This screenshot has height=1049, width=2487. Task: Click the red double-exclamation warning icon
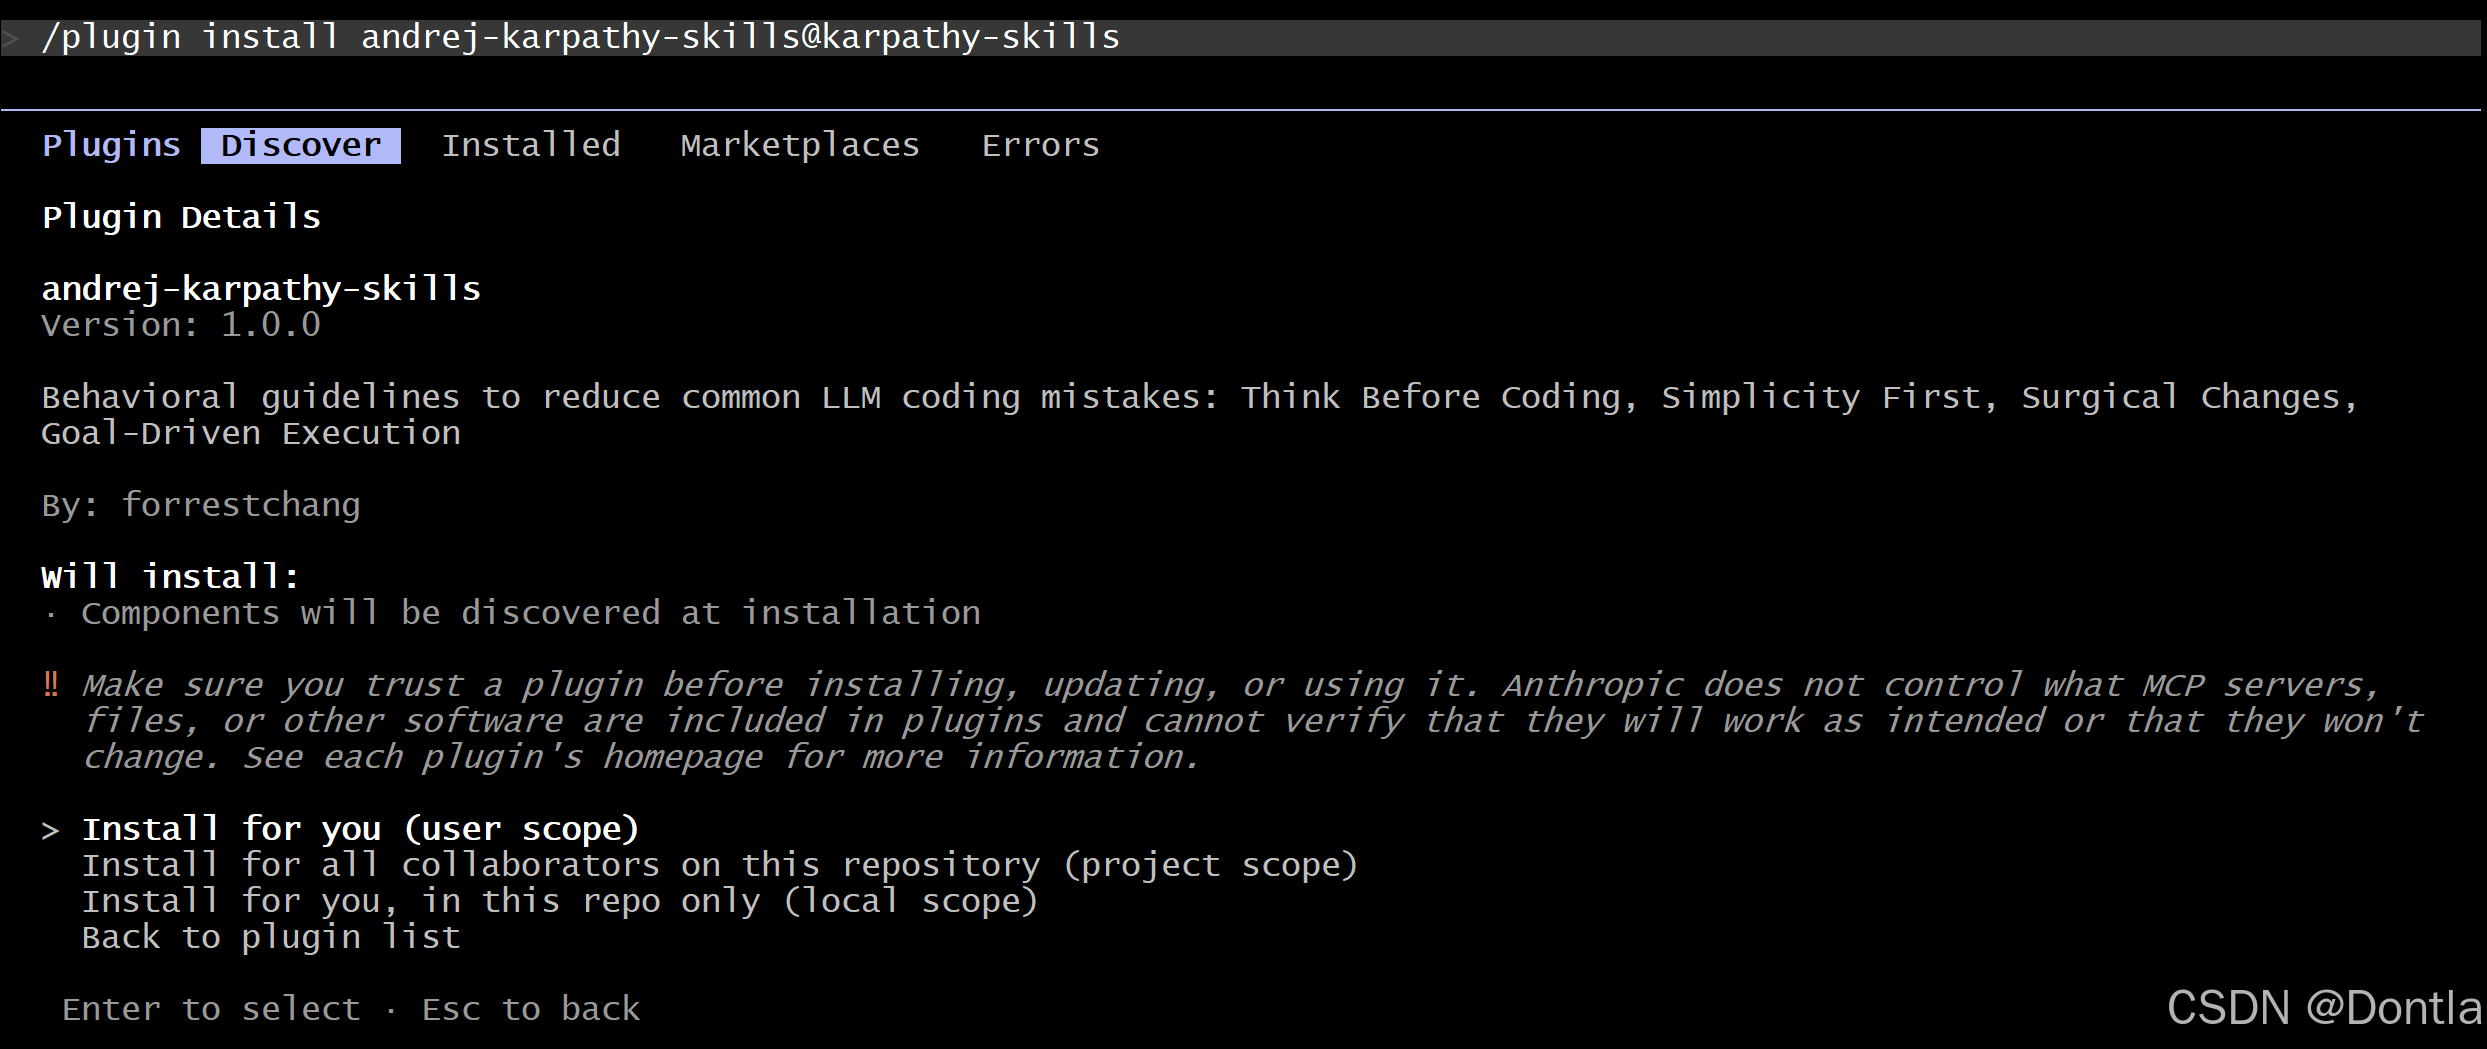click(x=51, y=684)
